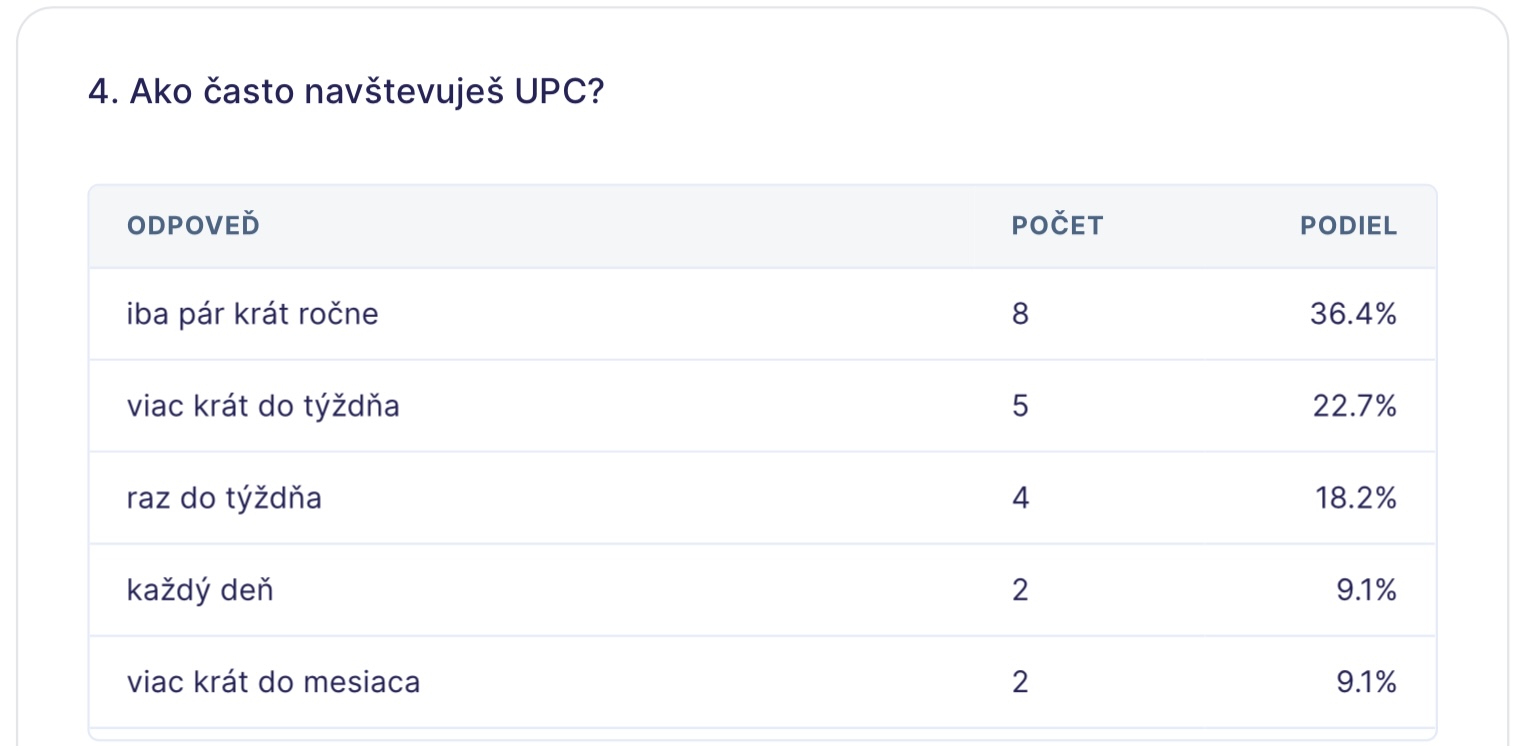
Task: Select the count 4 for 'raz do týždňa'
Action: point(1020,498)
